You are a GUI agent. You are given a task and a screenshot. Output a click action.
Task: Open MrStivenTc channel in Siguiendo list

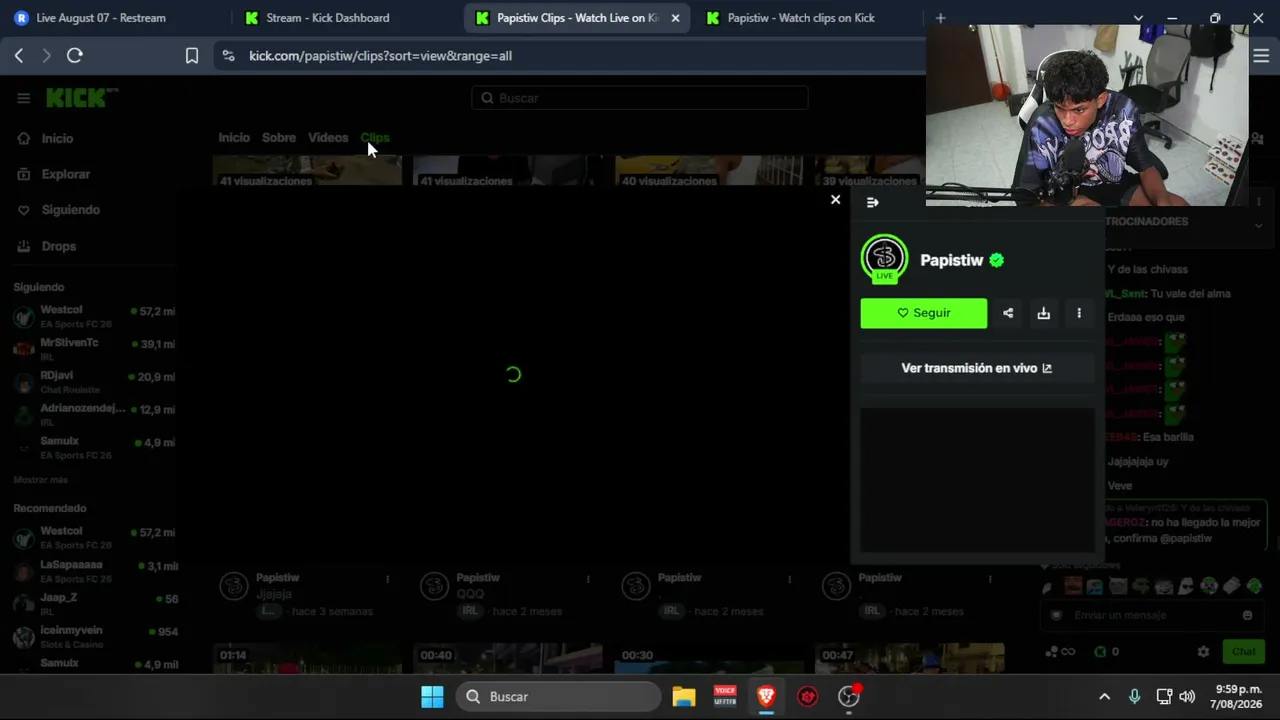click(x=95, y=349)
